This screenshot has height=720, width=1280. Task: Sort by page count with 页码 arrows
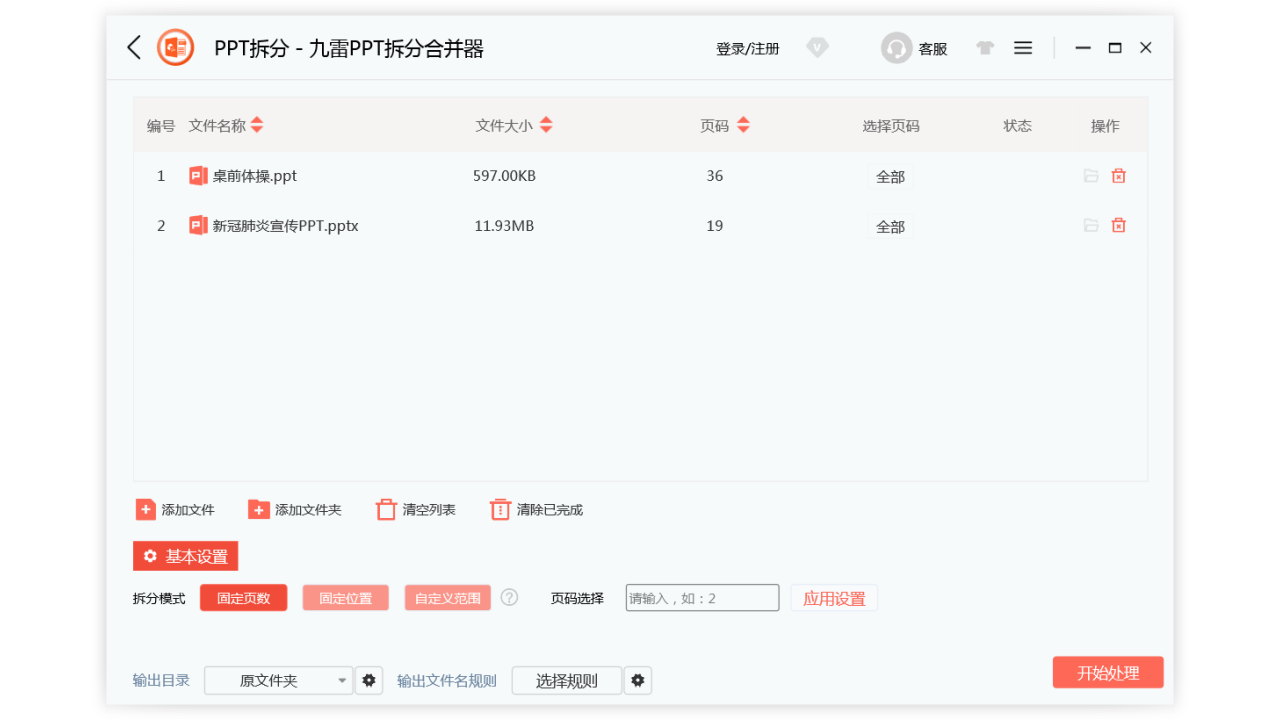[x=743, y=125]
